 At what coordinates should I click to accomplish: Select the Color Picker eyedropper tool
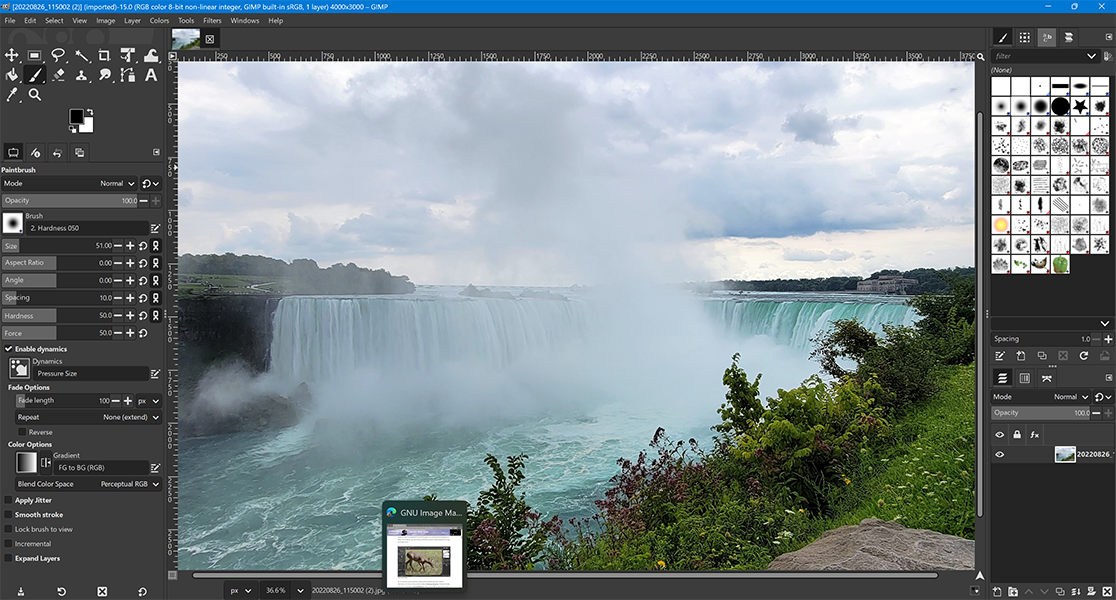[x=12, y=95]
